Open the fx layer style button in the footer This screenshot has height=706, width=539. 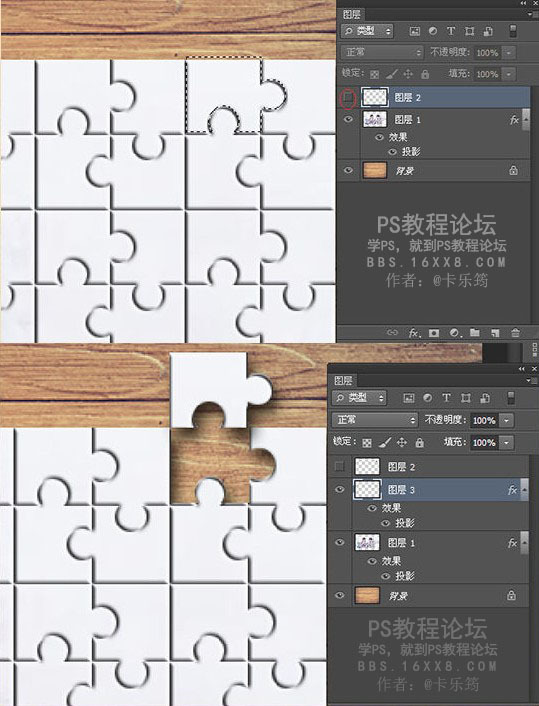(x=414, y=333)
